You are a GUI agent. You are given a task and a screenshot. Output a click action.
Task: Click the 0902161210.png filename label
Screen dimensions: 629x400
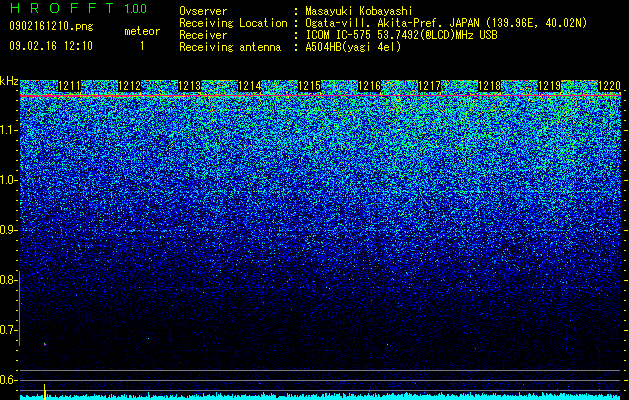[51, 26]
